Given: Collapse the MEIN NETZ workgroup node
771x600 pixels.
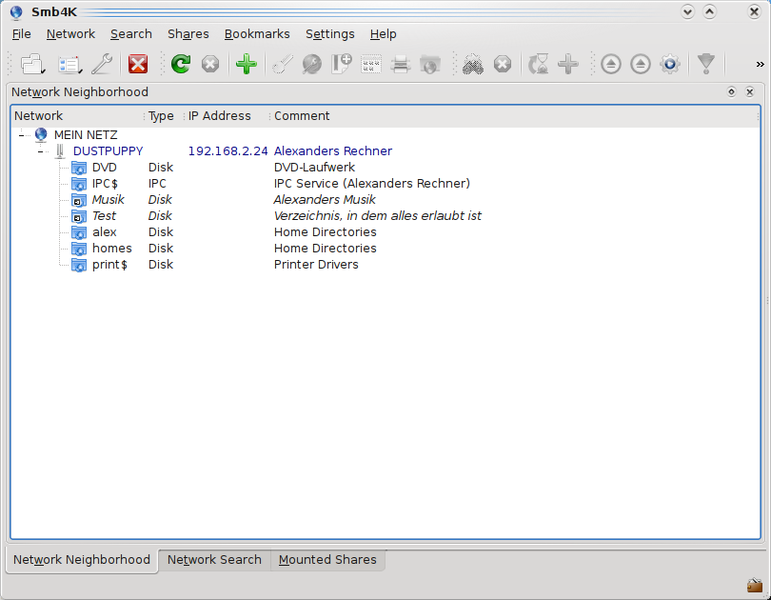Looking at the screenshot, I should click(x=21, y=134).
